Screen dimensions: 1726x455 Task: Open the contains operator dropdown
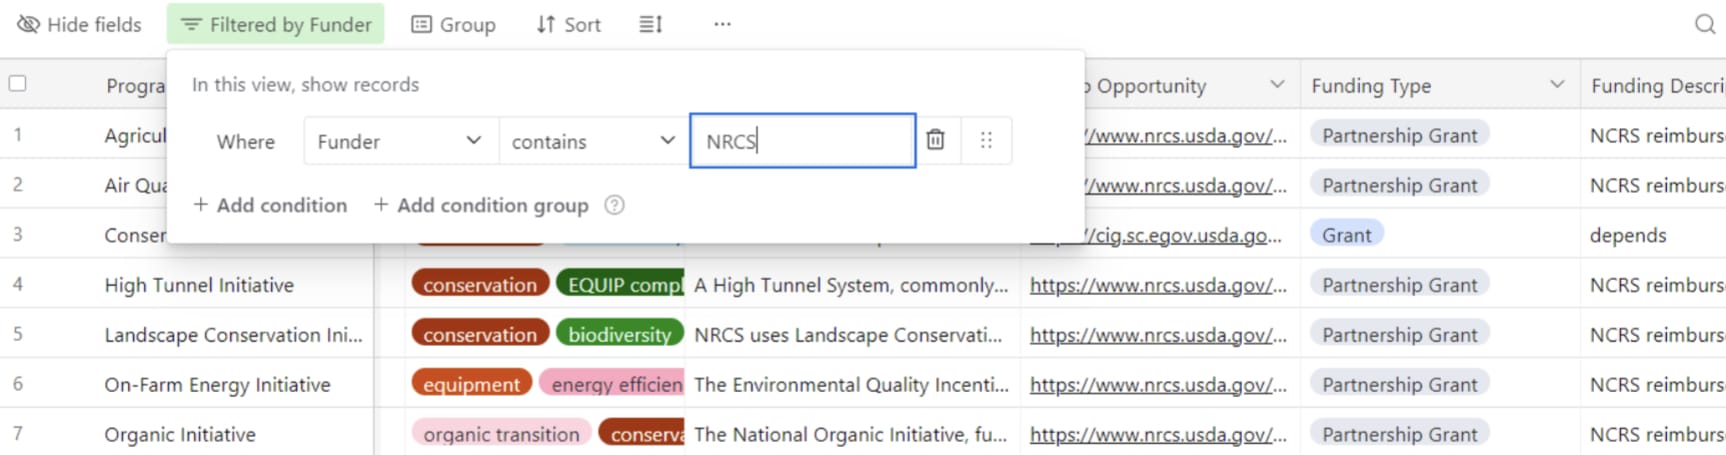click(595, 141)
